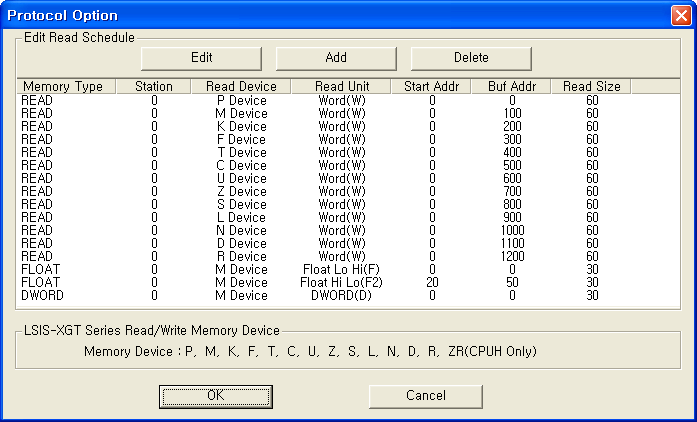Screen dimensions: 697x422
Task: Click the Read Unit column header
Action: point(341,86)
